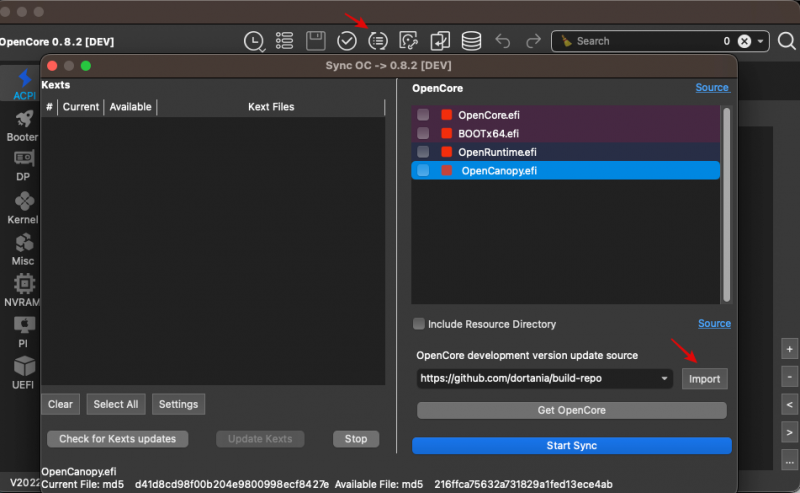This screenshot has height=493, width=800.
Task: Click the checkmark validate icon in toolbar
Action: (347, 41)
